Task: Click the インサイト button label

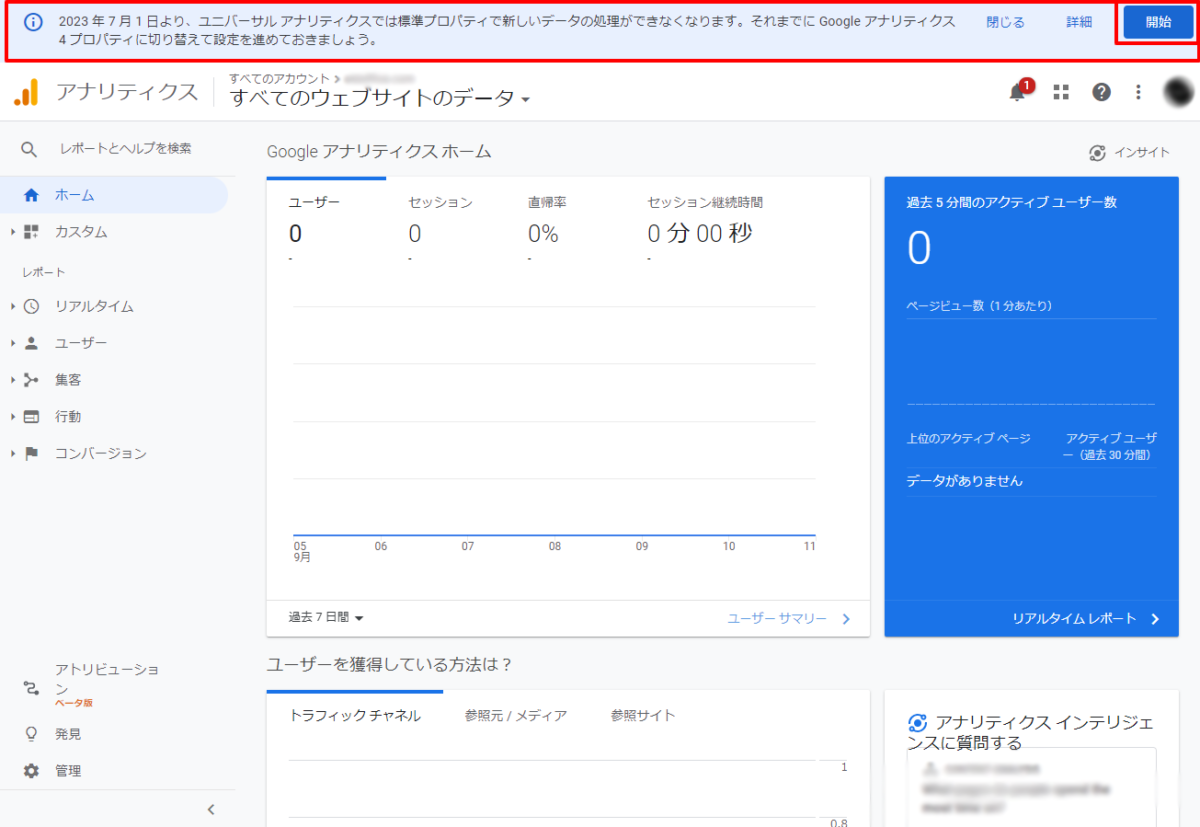Action: tap(1142, 153)
